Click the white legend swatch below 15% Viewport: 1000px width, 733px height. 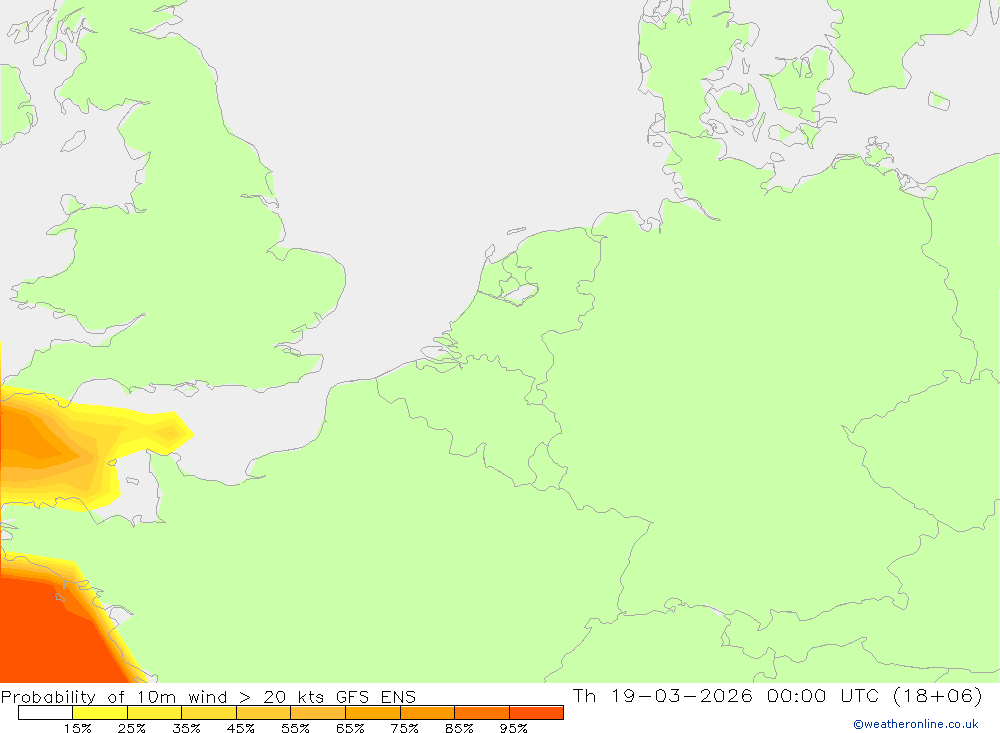pos(45,713)
